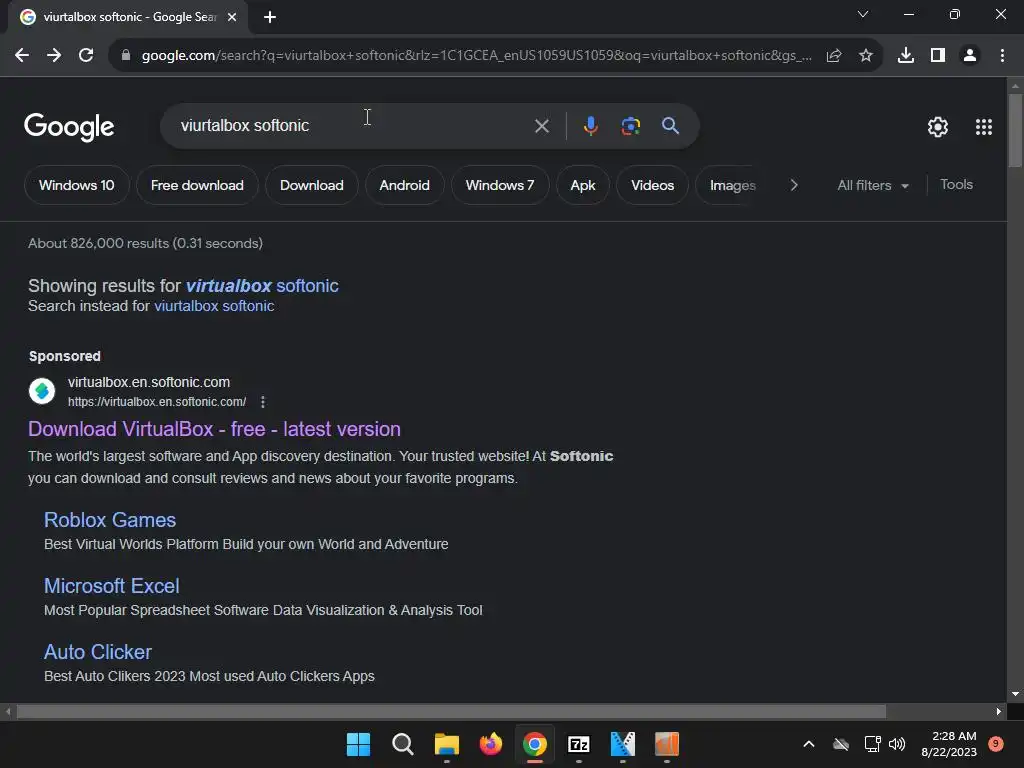Open Windows taskbar search
This screenshot has width=1024, height=768.
(x=402, y=744)
